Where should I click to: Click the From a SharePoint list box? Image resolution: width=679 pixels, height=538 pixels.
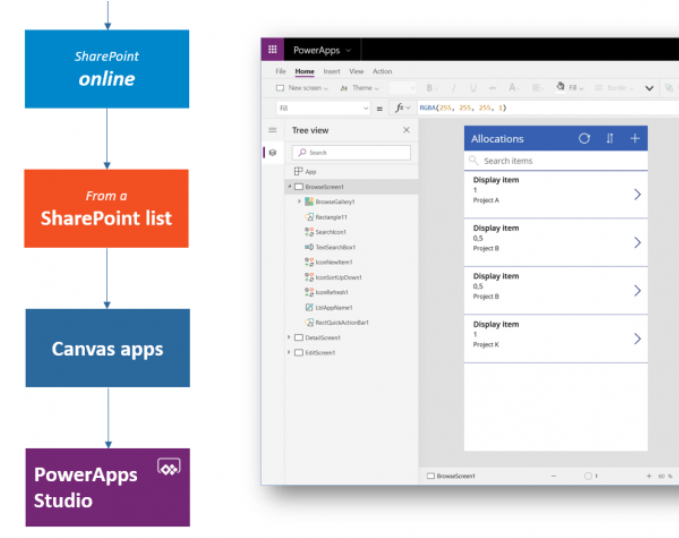107,208
